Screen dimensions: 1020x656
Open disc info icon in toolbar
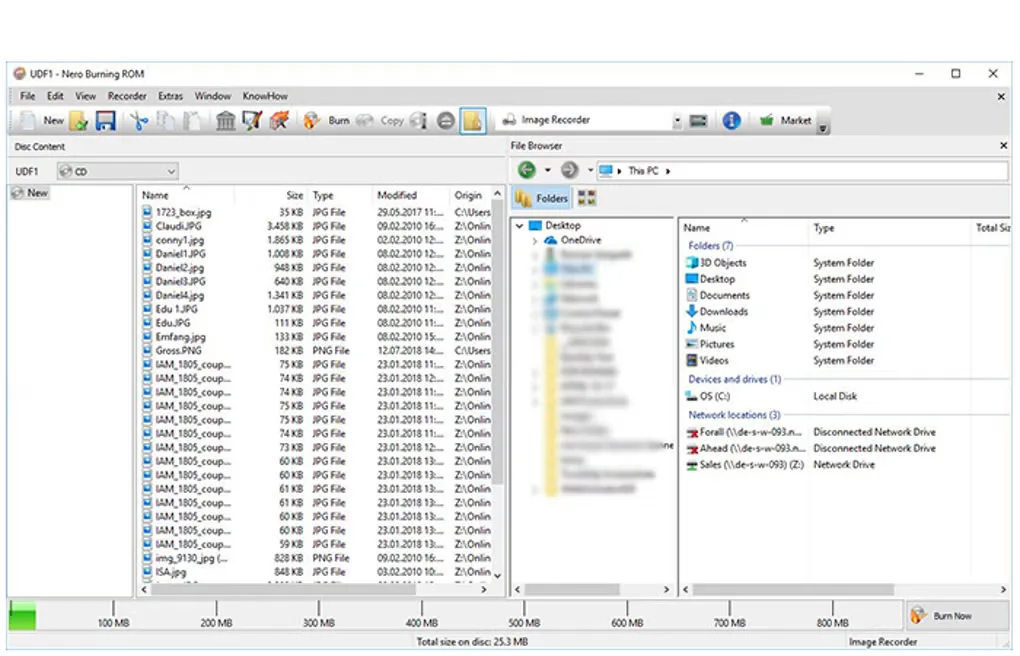point(419,121)
